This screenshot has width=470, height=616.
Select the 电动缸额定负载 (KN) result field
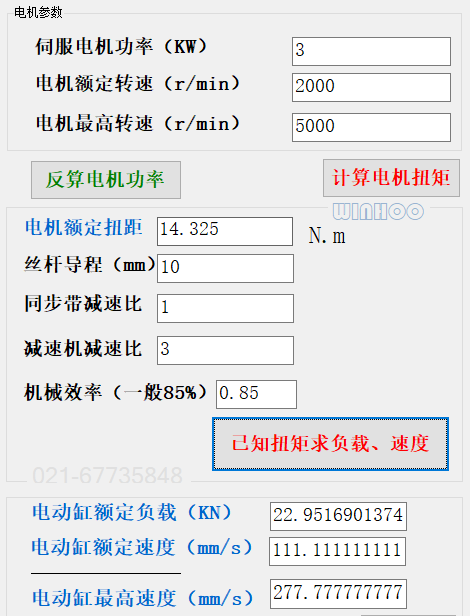tap(338, 516)
